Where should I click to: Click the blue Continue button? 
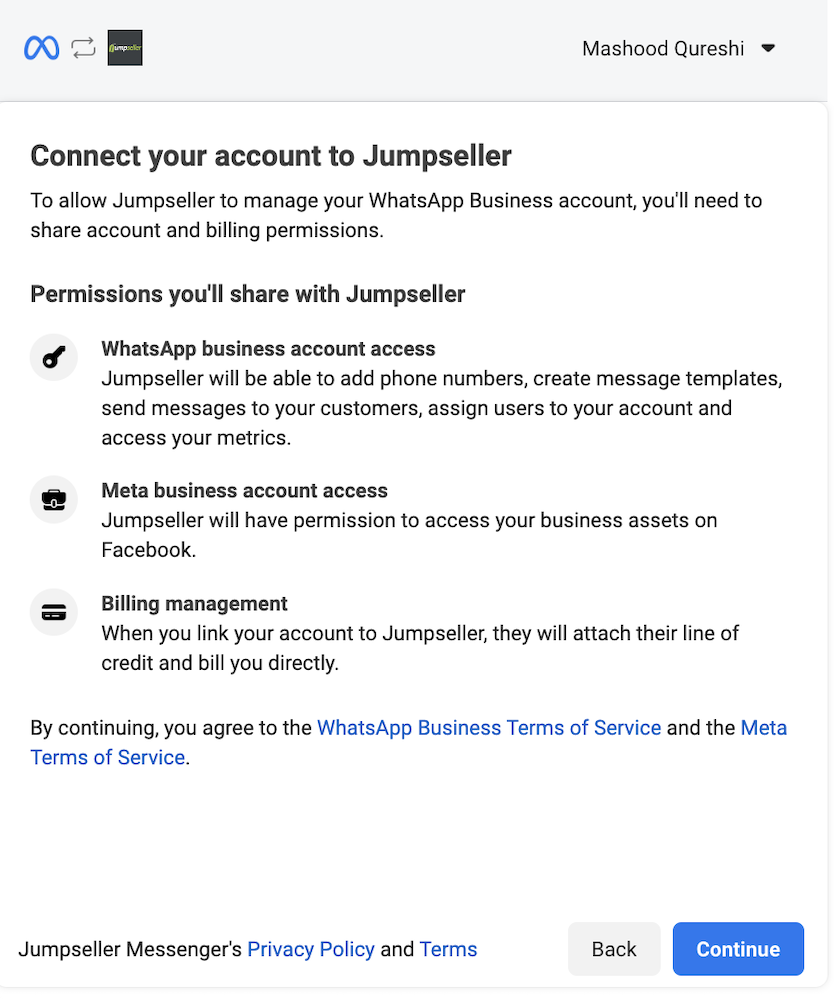pos(738,949)
